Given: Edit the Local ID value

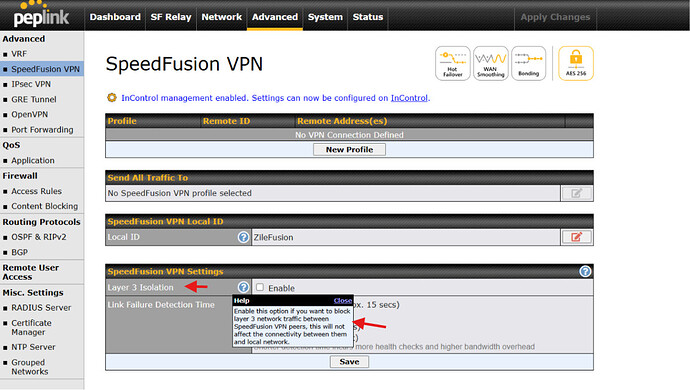Looking at the screenshot, I should pos(576,237).
